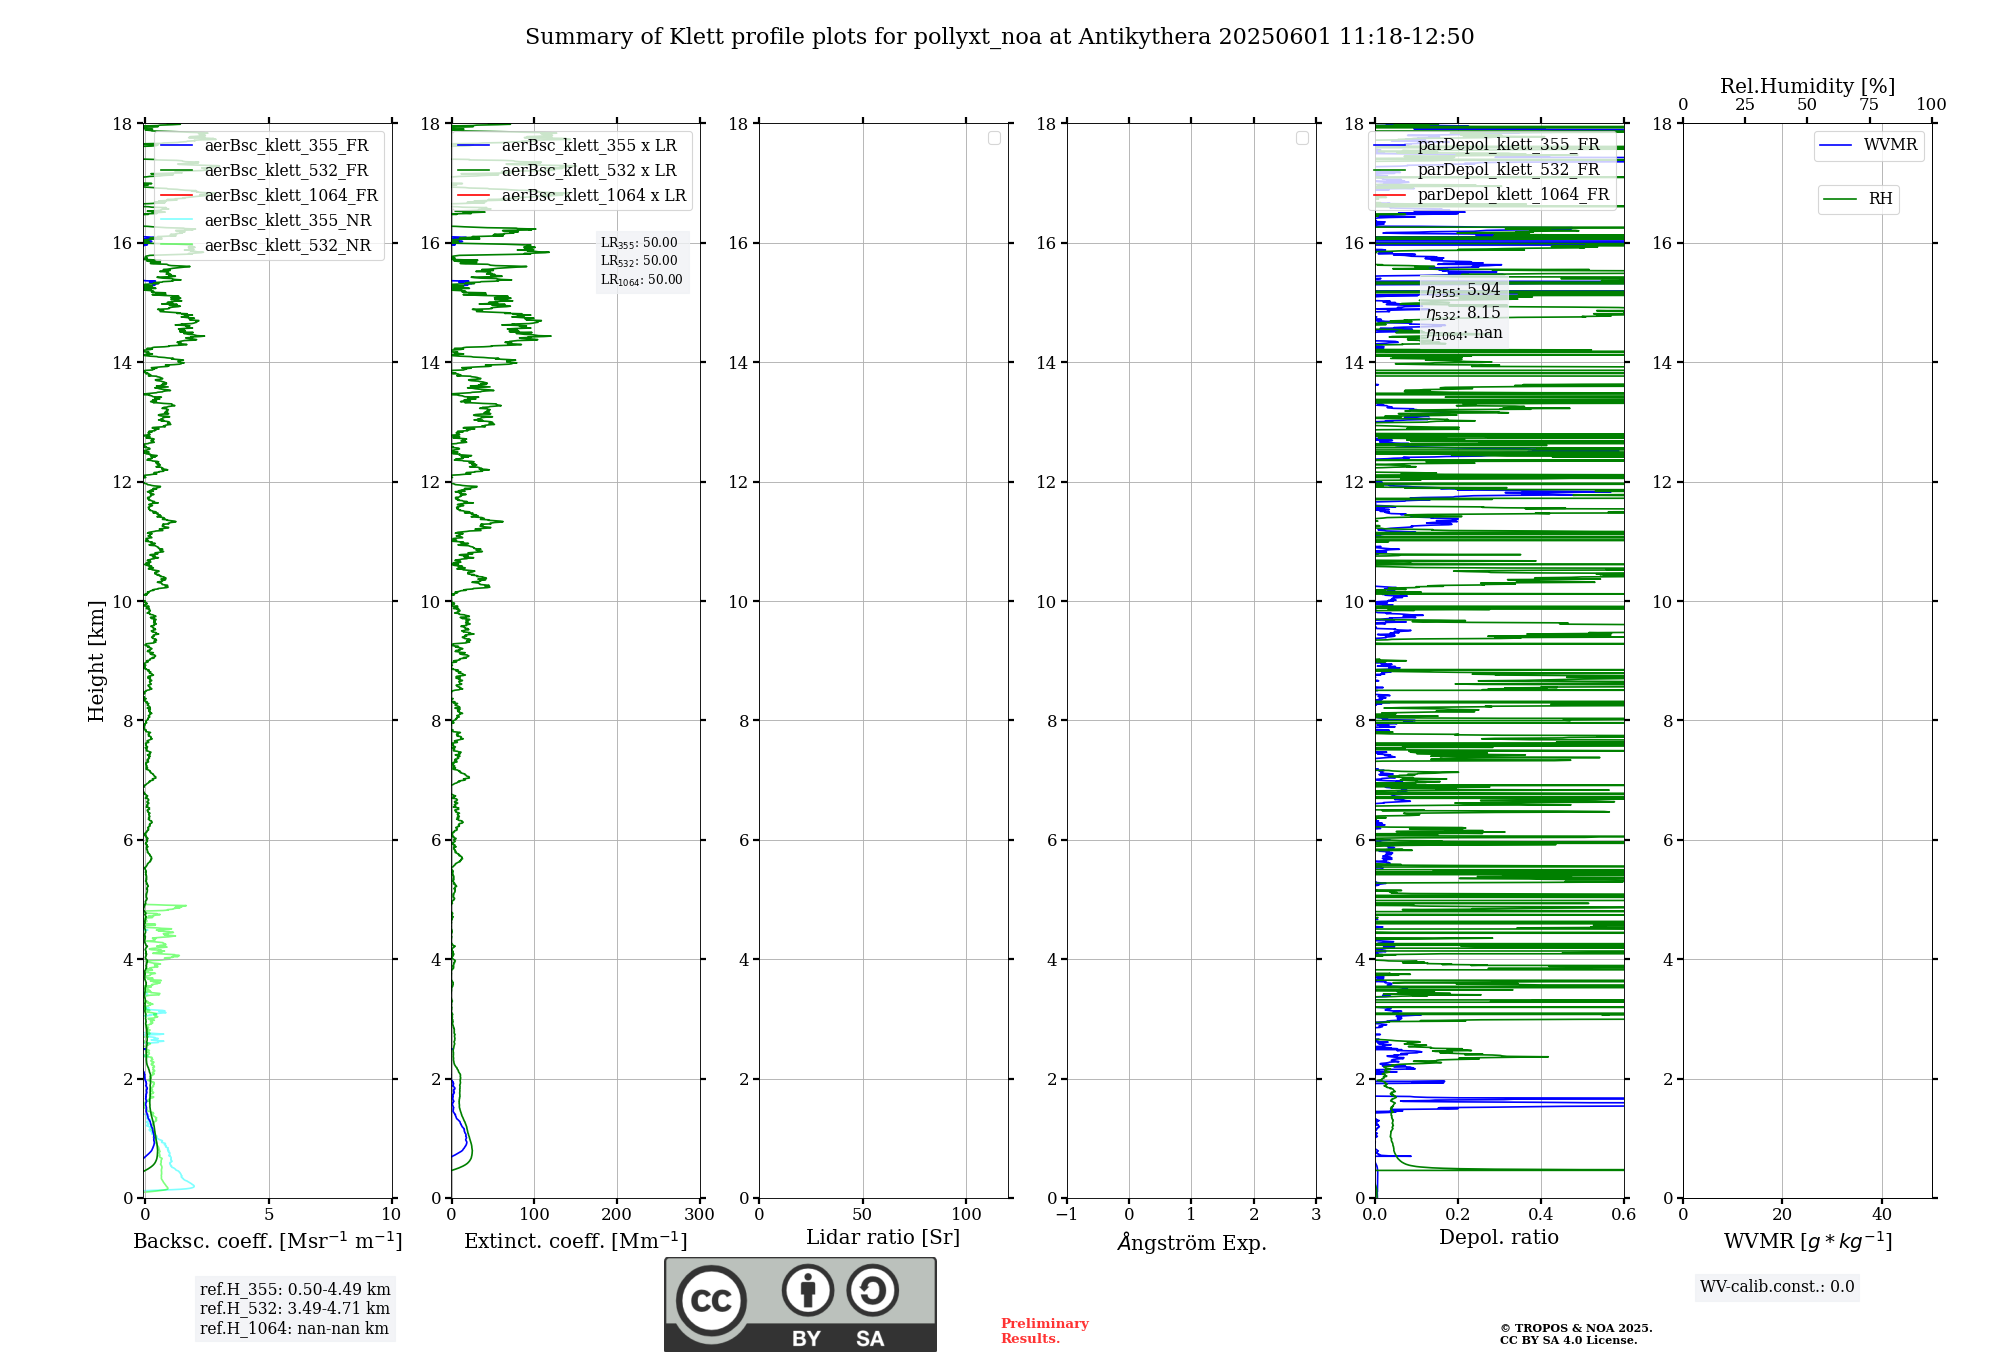Click the attribution person icon above BY

click(808, 1290)
